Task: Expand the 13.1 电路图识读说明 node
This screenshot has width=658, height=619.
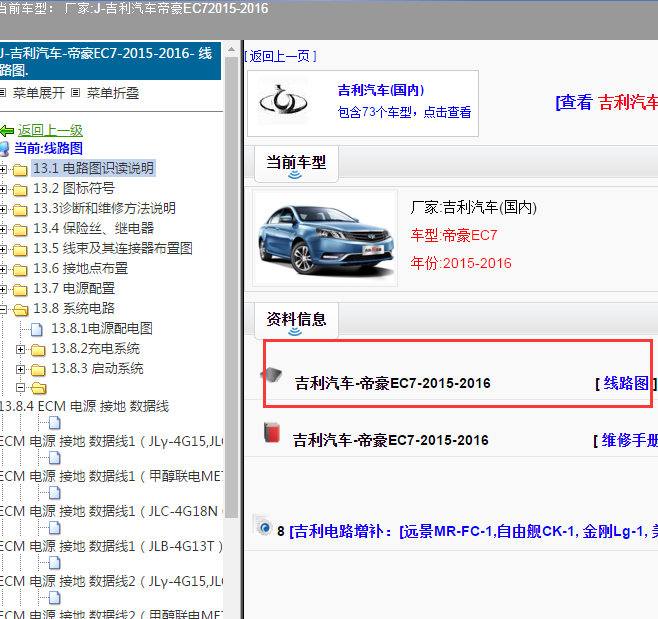Action: (x=3, y=170)
